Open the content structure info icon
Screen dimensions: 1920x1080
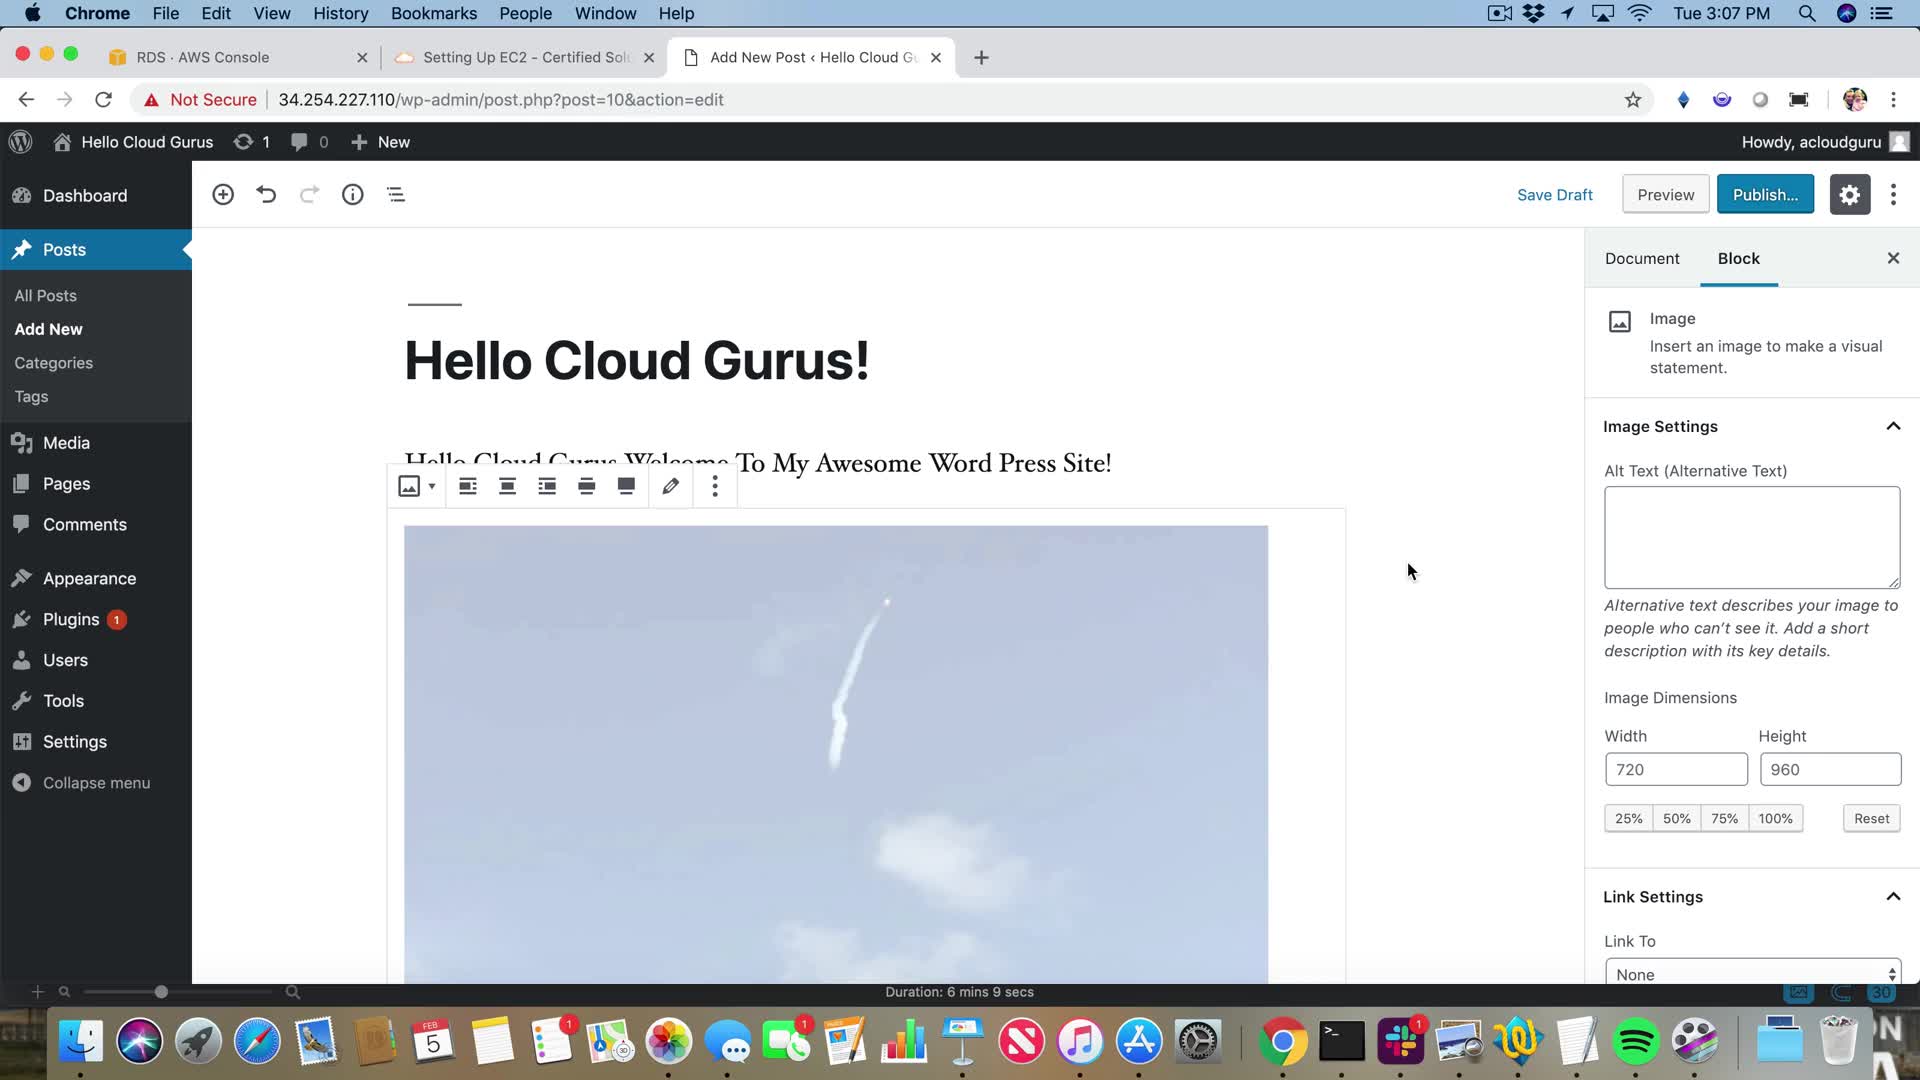point(352,194)
